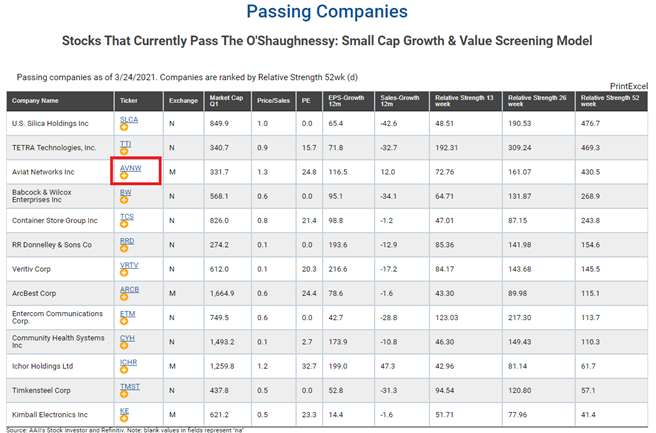Select the ArcBest Corp cell
The image size is (656, 433).
click(60, 293)
